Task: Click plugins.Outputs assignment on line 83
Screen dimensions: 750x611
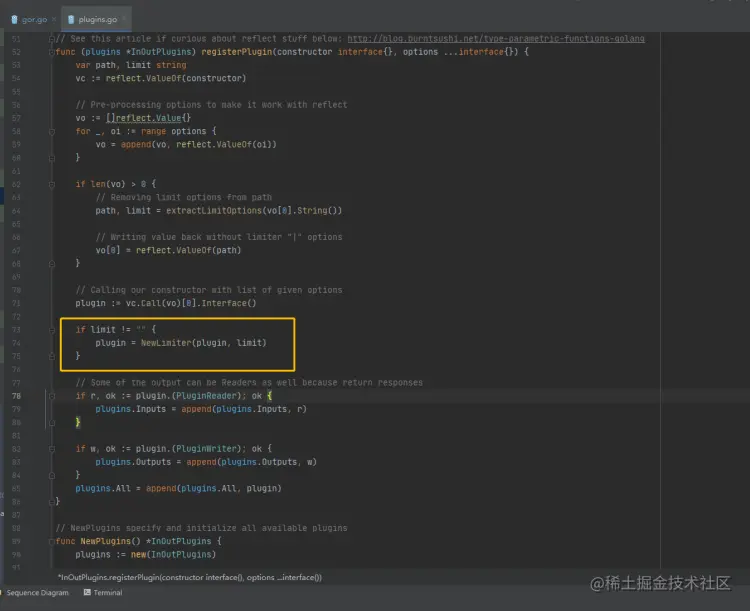Action: tap(206, 462)
